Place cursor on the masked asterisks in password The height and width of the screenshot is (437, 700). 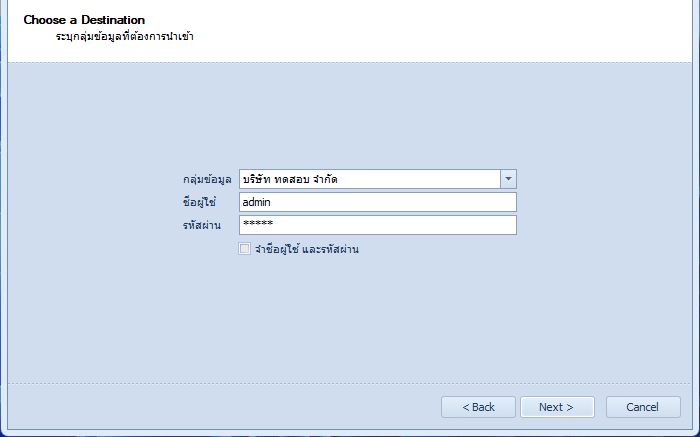(258, 223)
